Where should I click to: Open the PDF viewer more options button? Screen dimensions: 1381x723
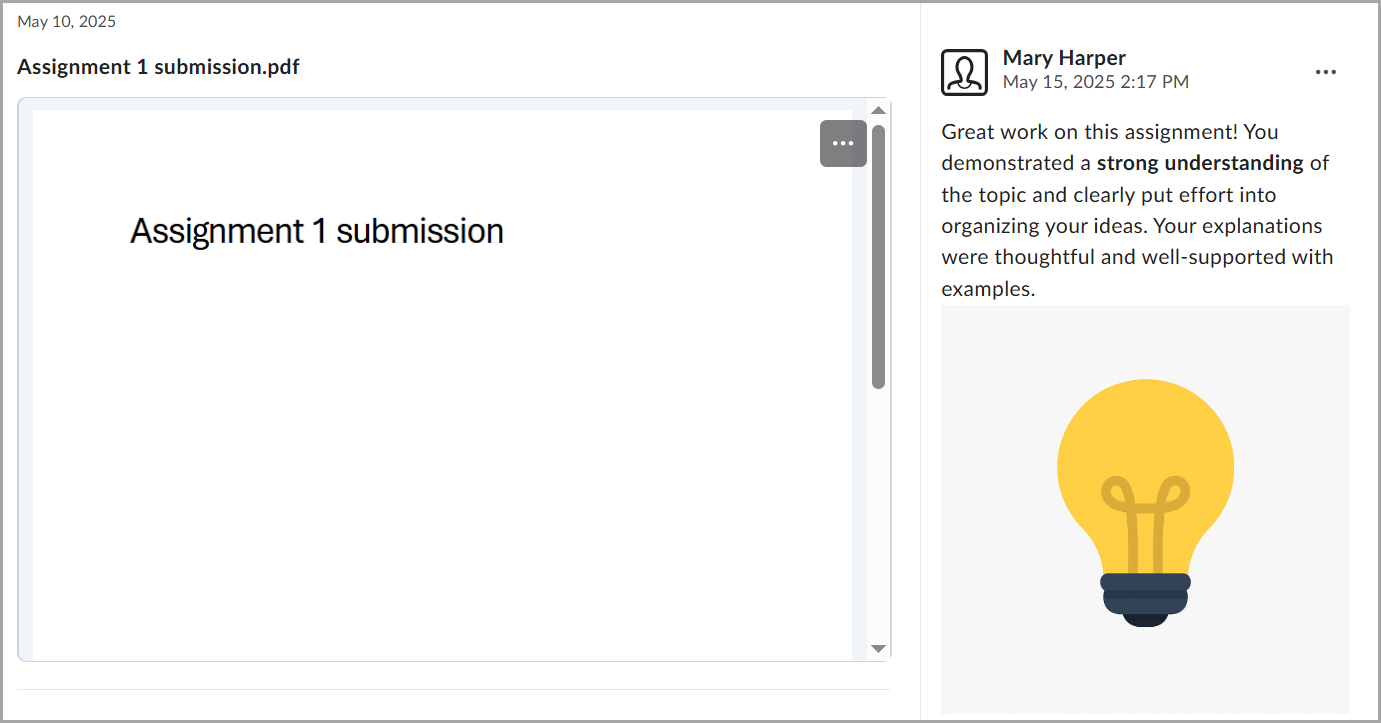pyautogui.click(x=843, y=143)
